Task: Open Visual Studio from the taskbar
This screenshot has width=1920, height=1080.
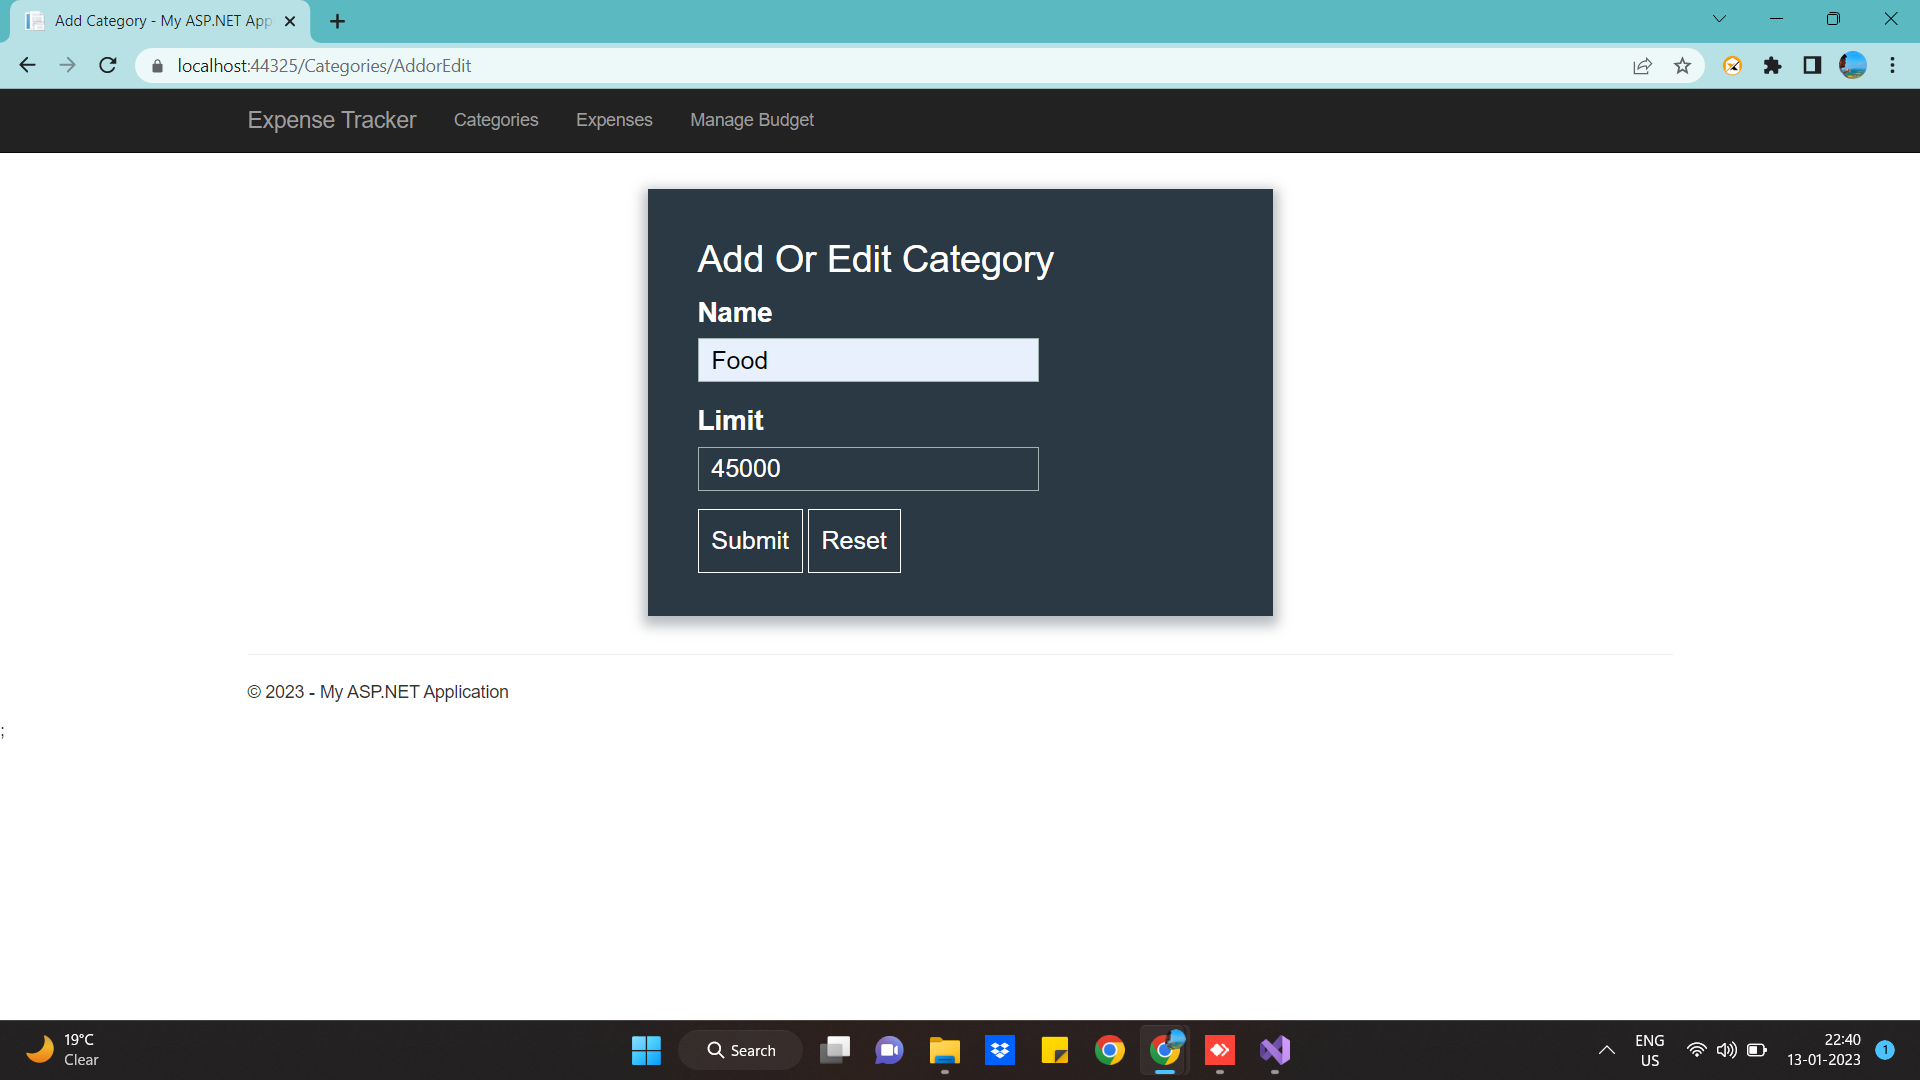Action: pyautogui.click(x=1274, y=1050)
